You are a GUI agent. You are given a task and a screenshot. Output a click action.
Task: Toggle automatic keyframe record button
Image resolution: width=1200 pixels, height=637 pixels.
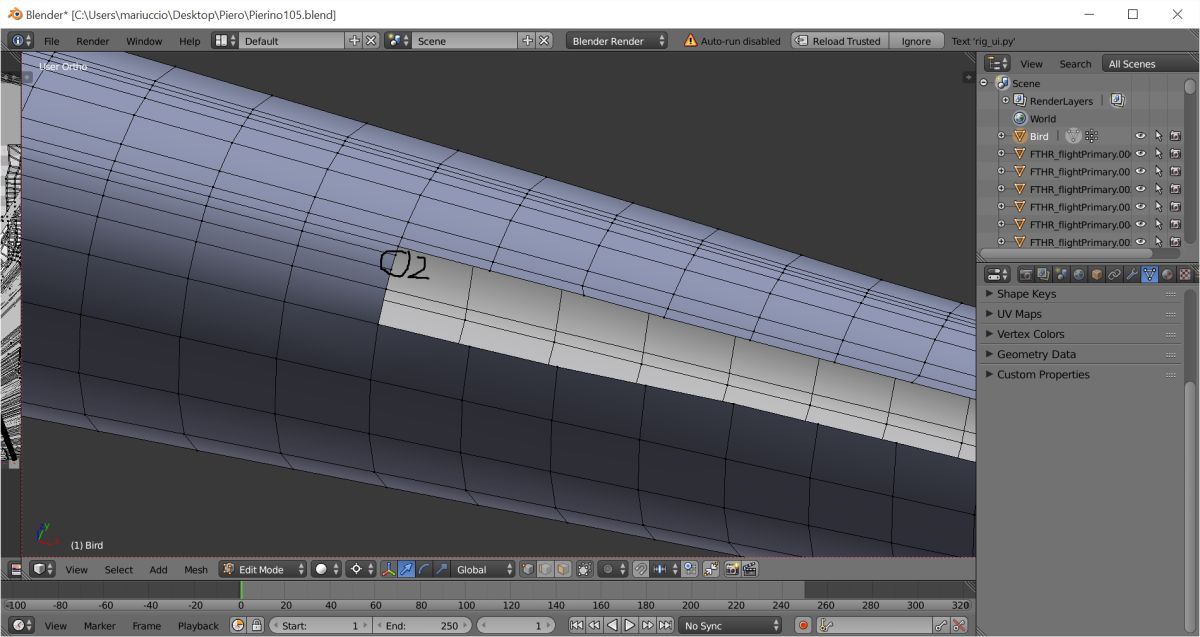tap(802, 625)
